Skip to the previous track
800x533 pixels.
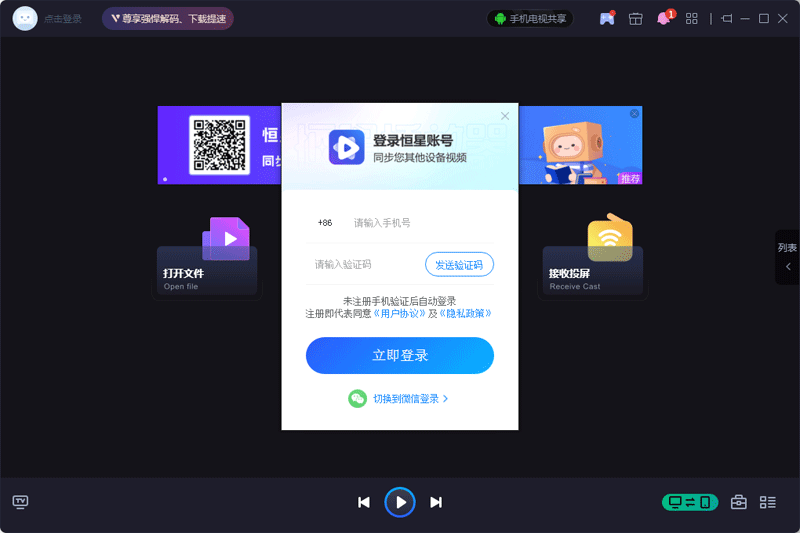pos(364,502)
